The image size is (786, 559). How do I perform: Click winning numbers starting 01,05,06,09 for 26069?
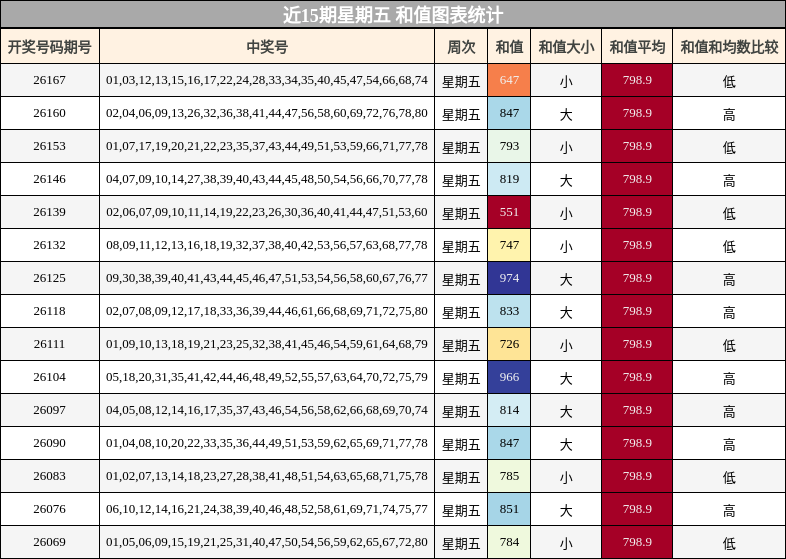(x=267, y=542)
